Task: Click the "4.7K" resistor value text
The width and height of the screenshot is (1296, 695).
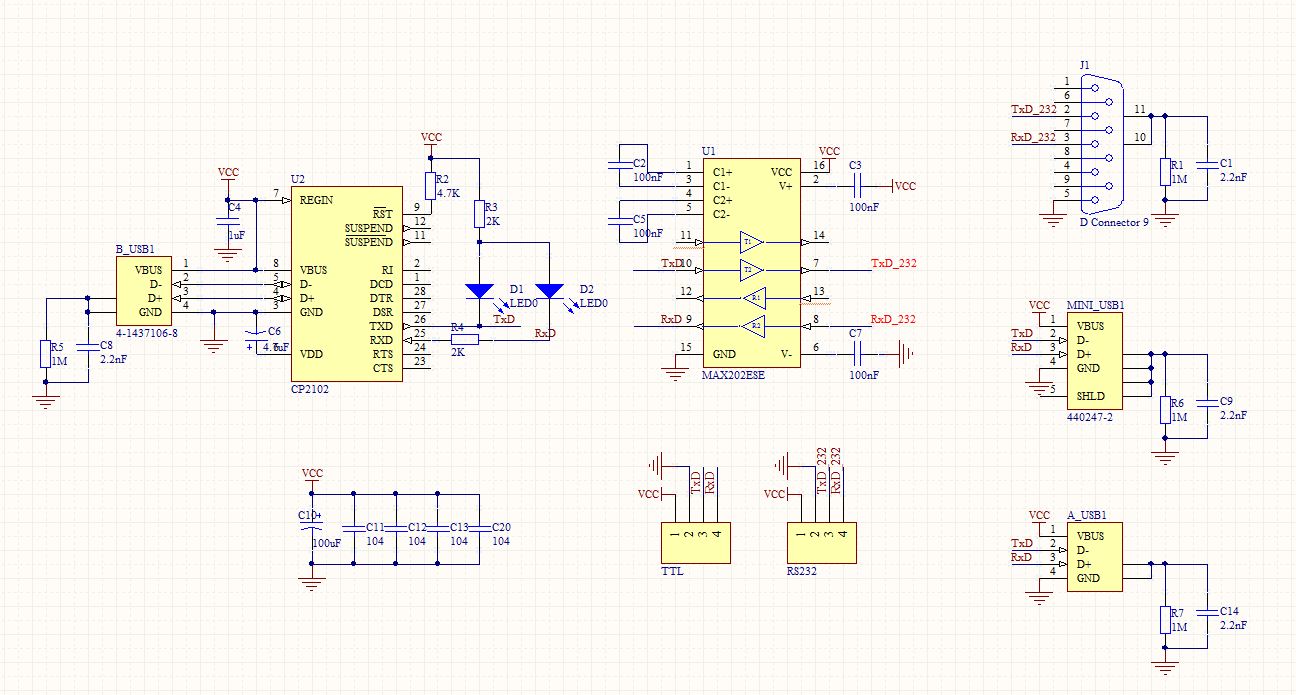Action: (448, 193)
